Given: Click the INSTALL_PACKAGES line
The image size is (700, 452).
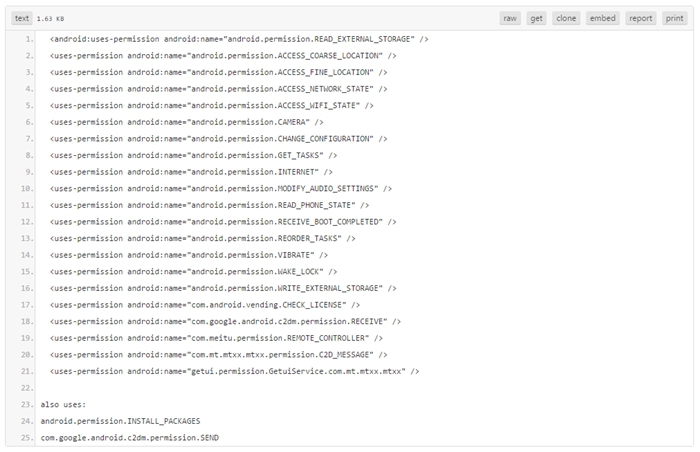Looking at the screenshot, I should [x=120, y=421].
